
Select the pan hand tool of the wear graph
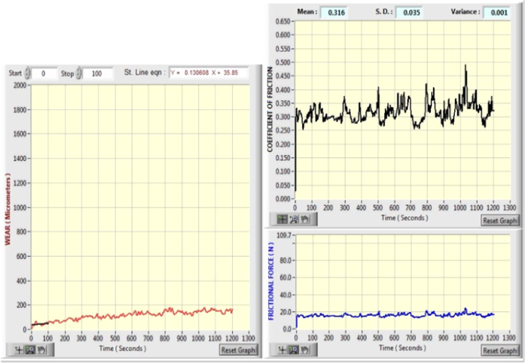coord(41,350)
